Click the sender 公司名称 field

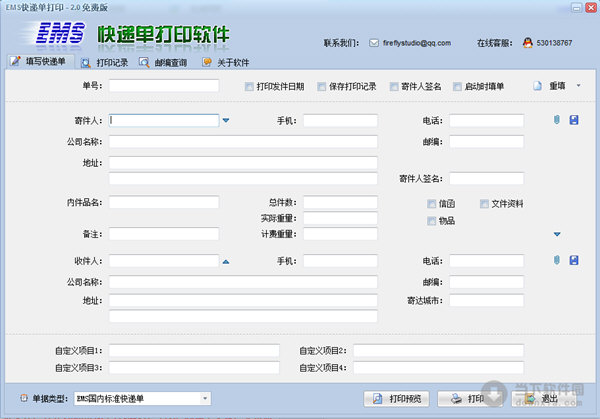click(x=243, y=142)
